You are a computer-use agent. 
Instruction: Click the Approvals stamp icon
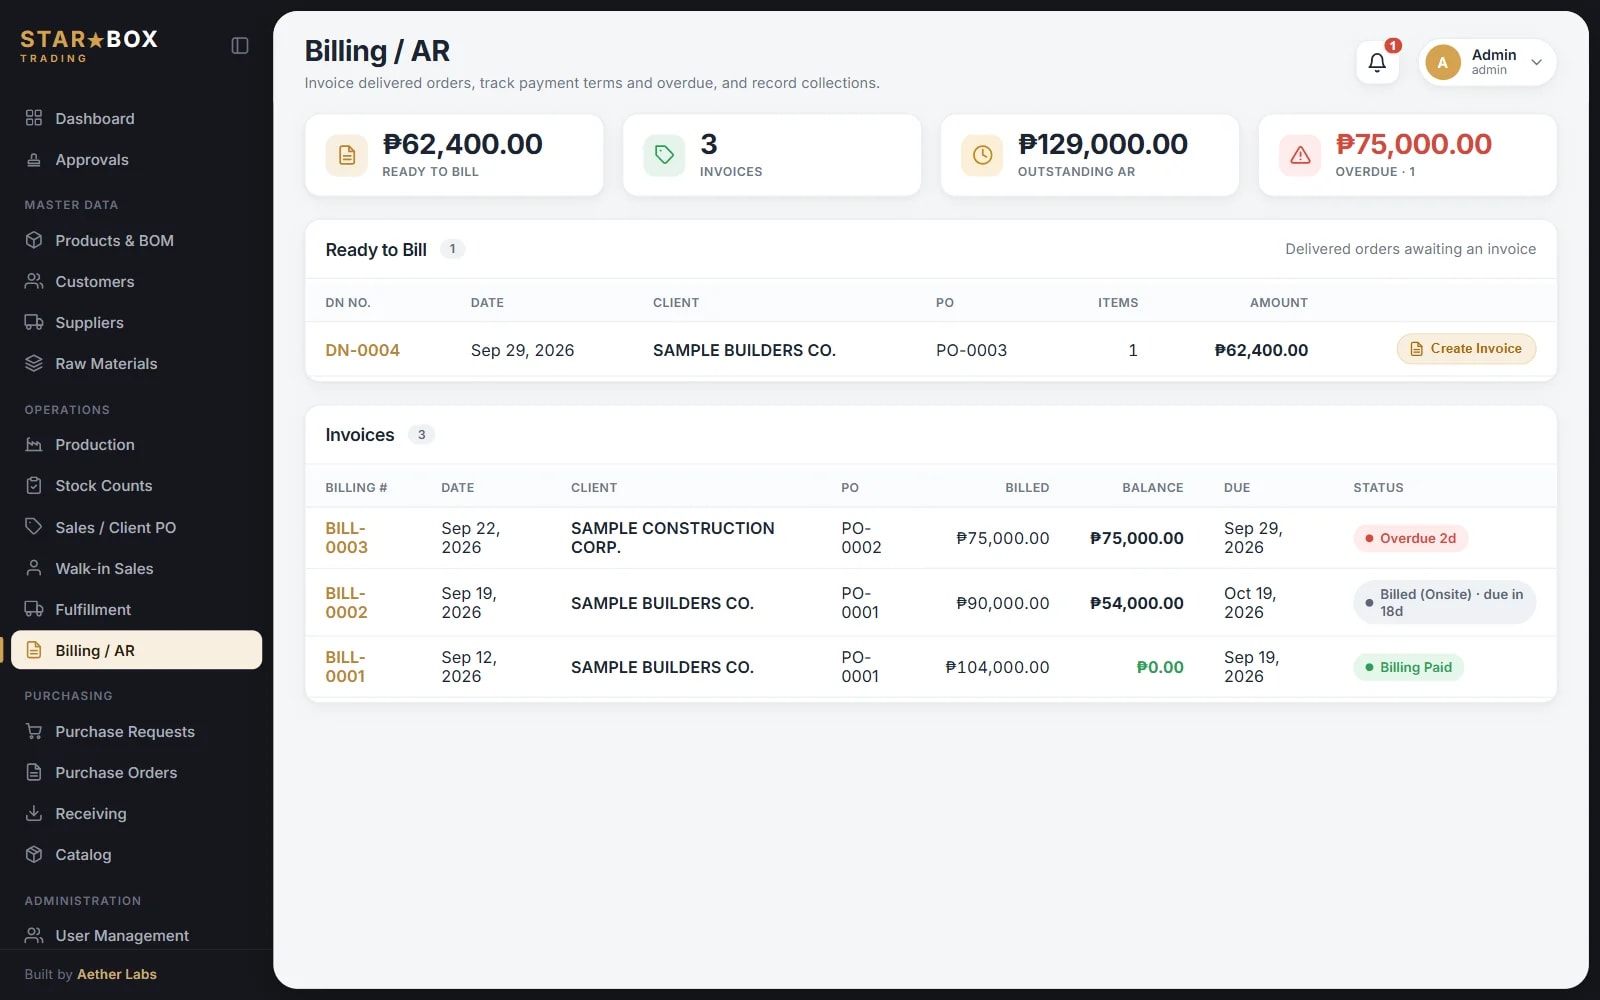click(x=34, y=159)
